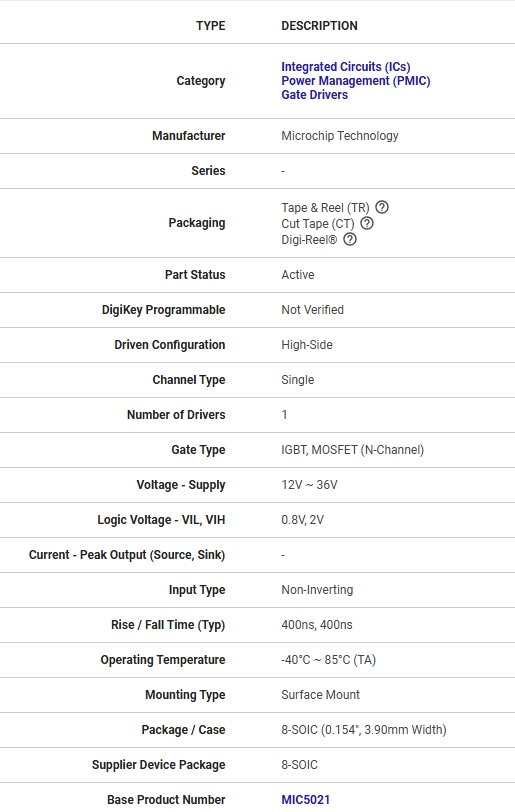Image resolution: width=515 pixels, height=812 pixels.
Task: Click the 12V ~ 36V supply voltage value
Action: 309,485
